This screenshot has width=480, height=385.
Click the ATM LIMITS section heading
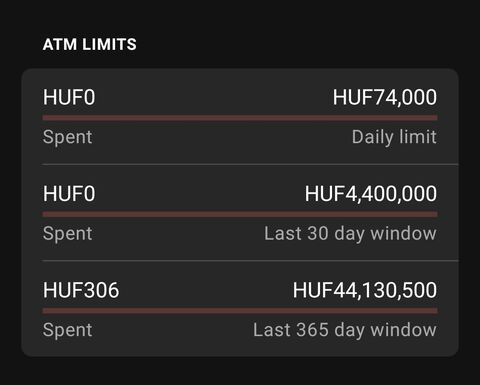90,44
